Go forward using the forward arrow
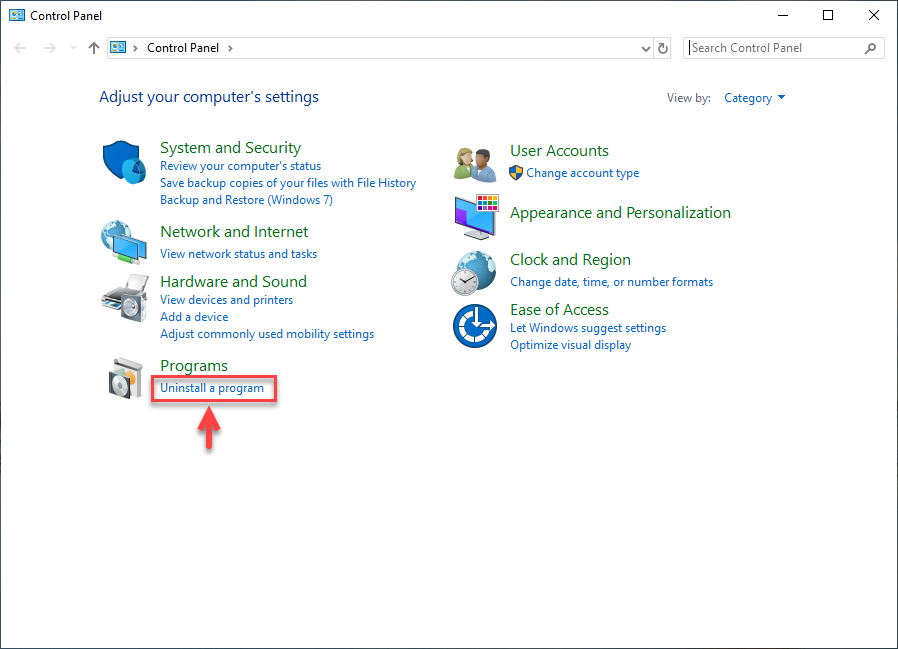 click(50, 48)
